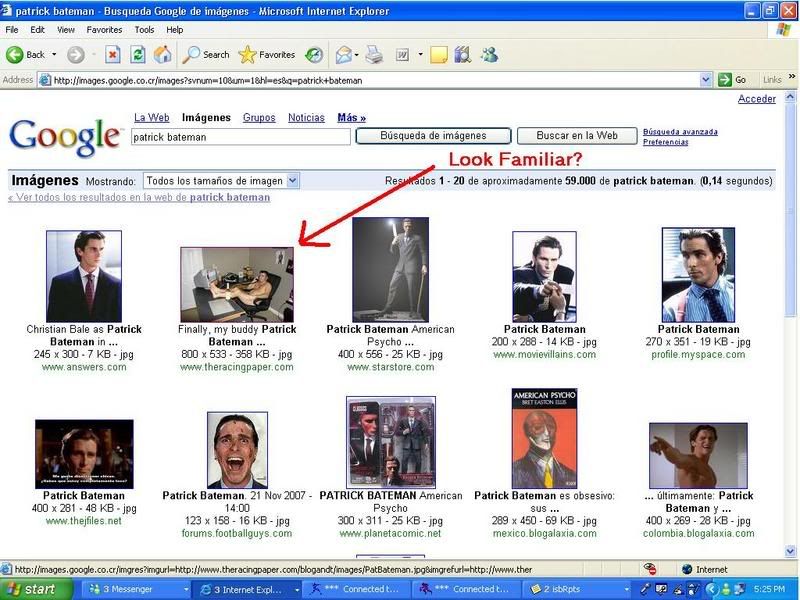Click the Go button next to address bar
800x600 pixels.
(x=732, y=80)
